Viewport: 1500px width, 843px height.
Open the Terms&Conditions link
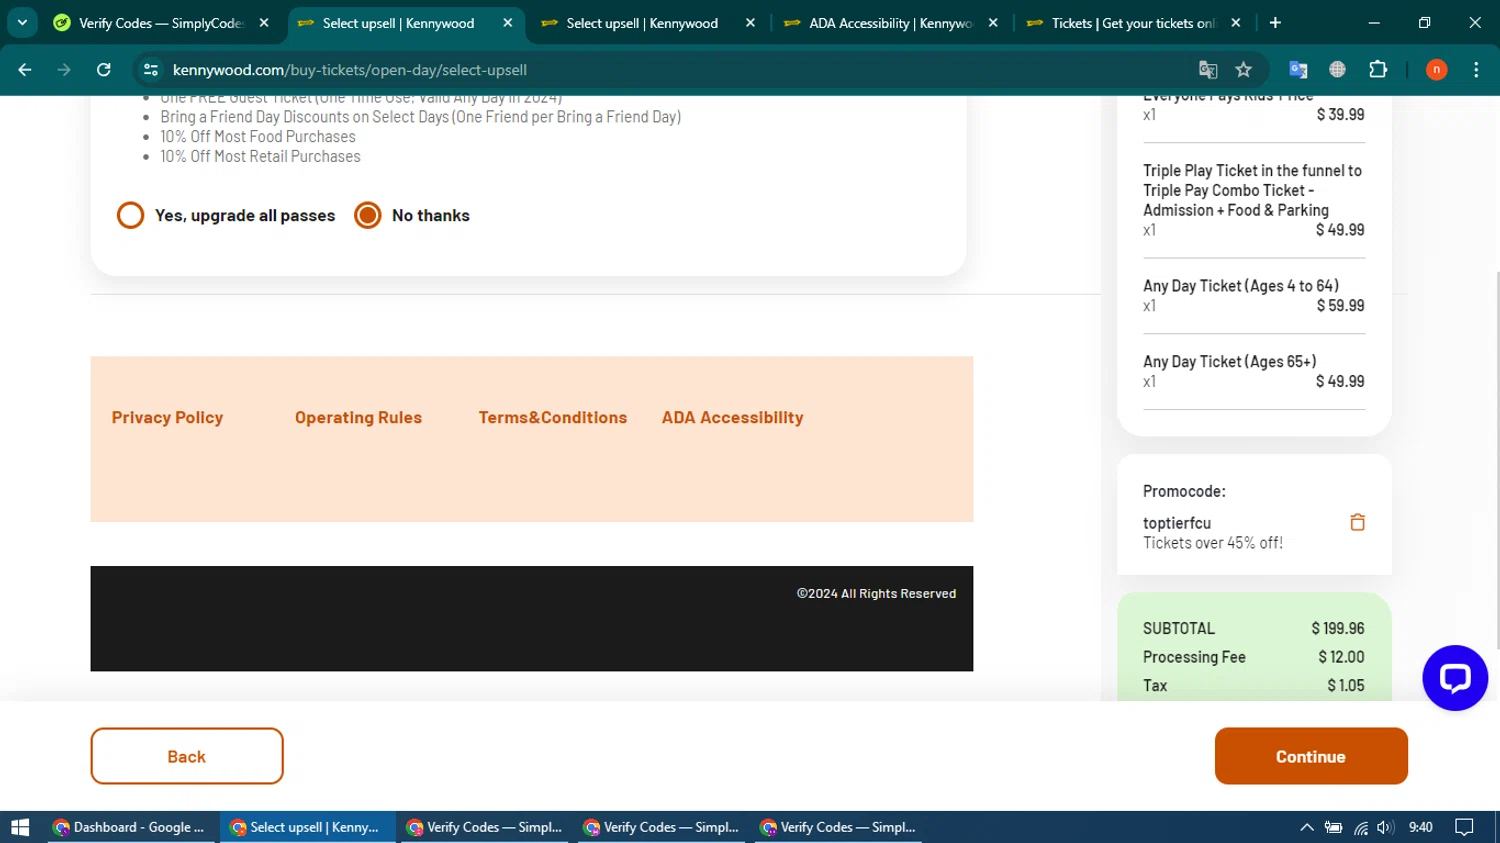[x=553, y=417]
